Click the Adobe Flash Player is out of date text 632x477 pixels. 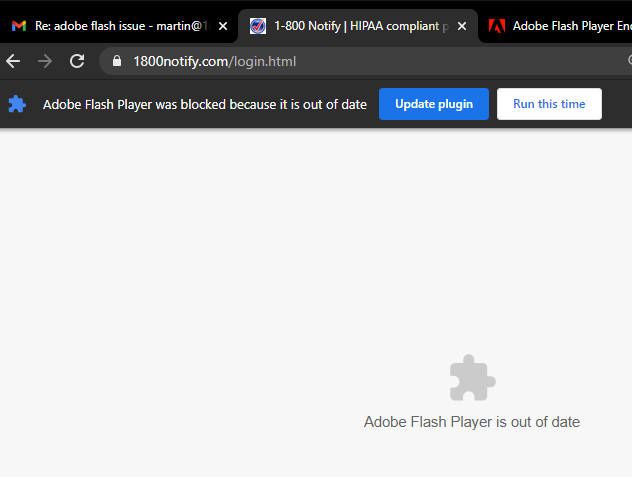(472, 422)
